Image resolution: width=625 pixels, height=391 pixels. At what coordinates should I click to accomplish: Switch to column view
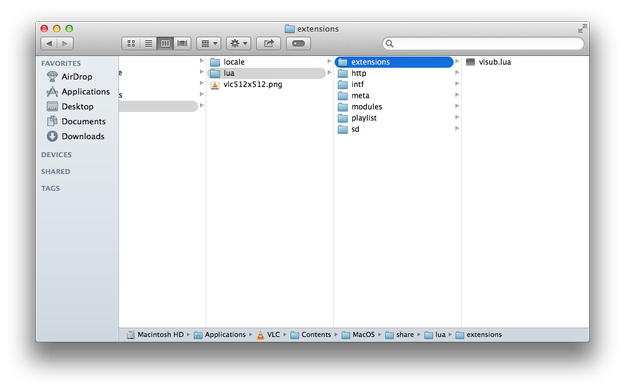coord(165,43)
